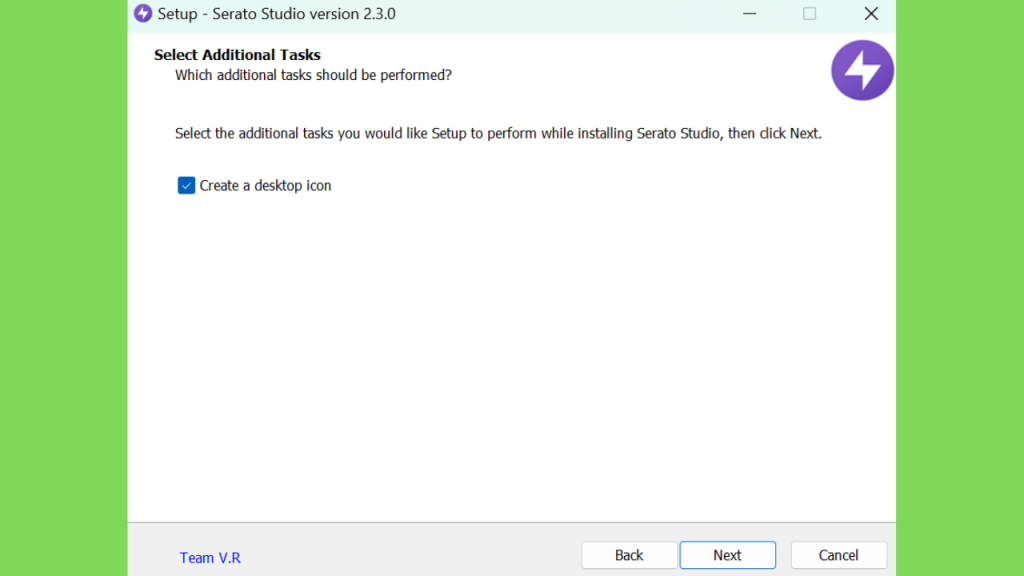Click the green background left of the window
The width and height of the screenshot is (1024, 576).
point(63,288)
